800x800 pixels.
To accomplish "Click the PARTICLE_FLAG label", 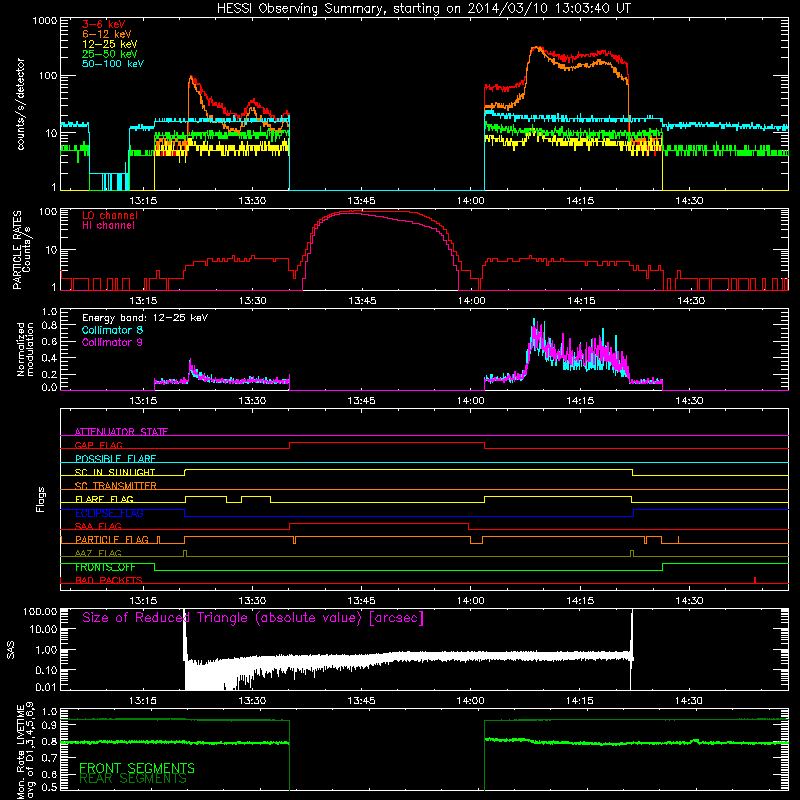I will click(x=112, y=540).
